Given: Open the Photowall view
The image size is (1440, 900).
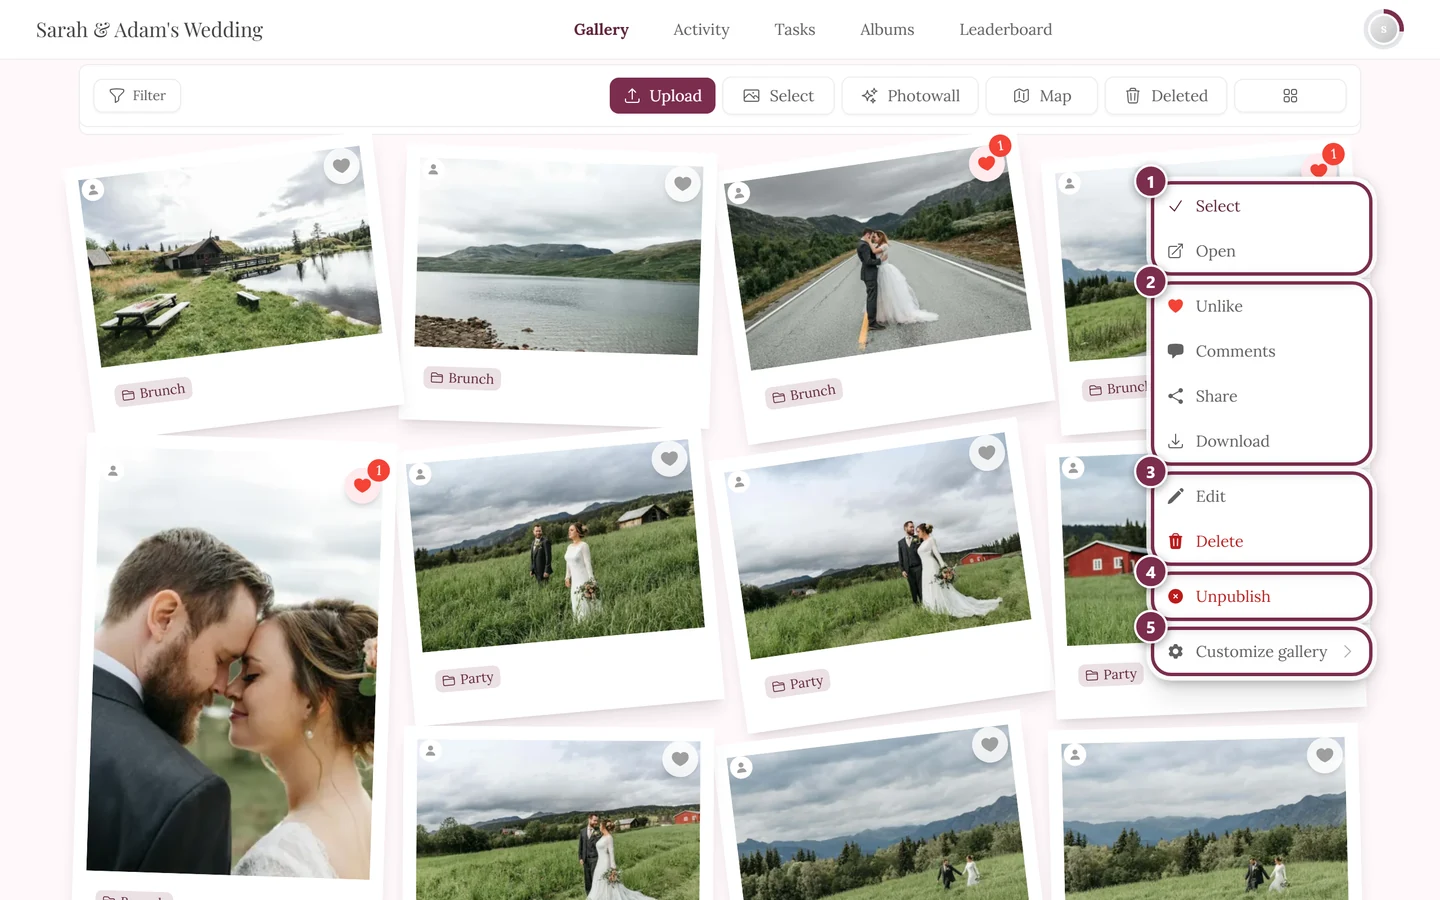Looking at the screenshot, I should [910, 96].
